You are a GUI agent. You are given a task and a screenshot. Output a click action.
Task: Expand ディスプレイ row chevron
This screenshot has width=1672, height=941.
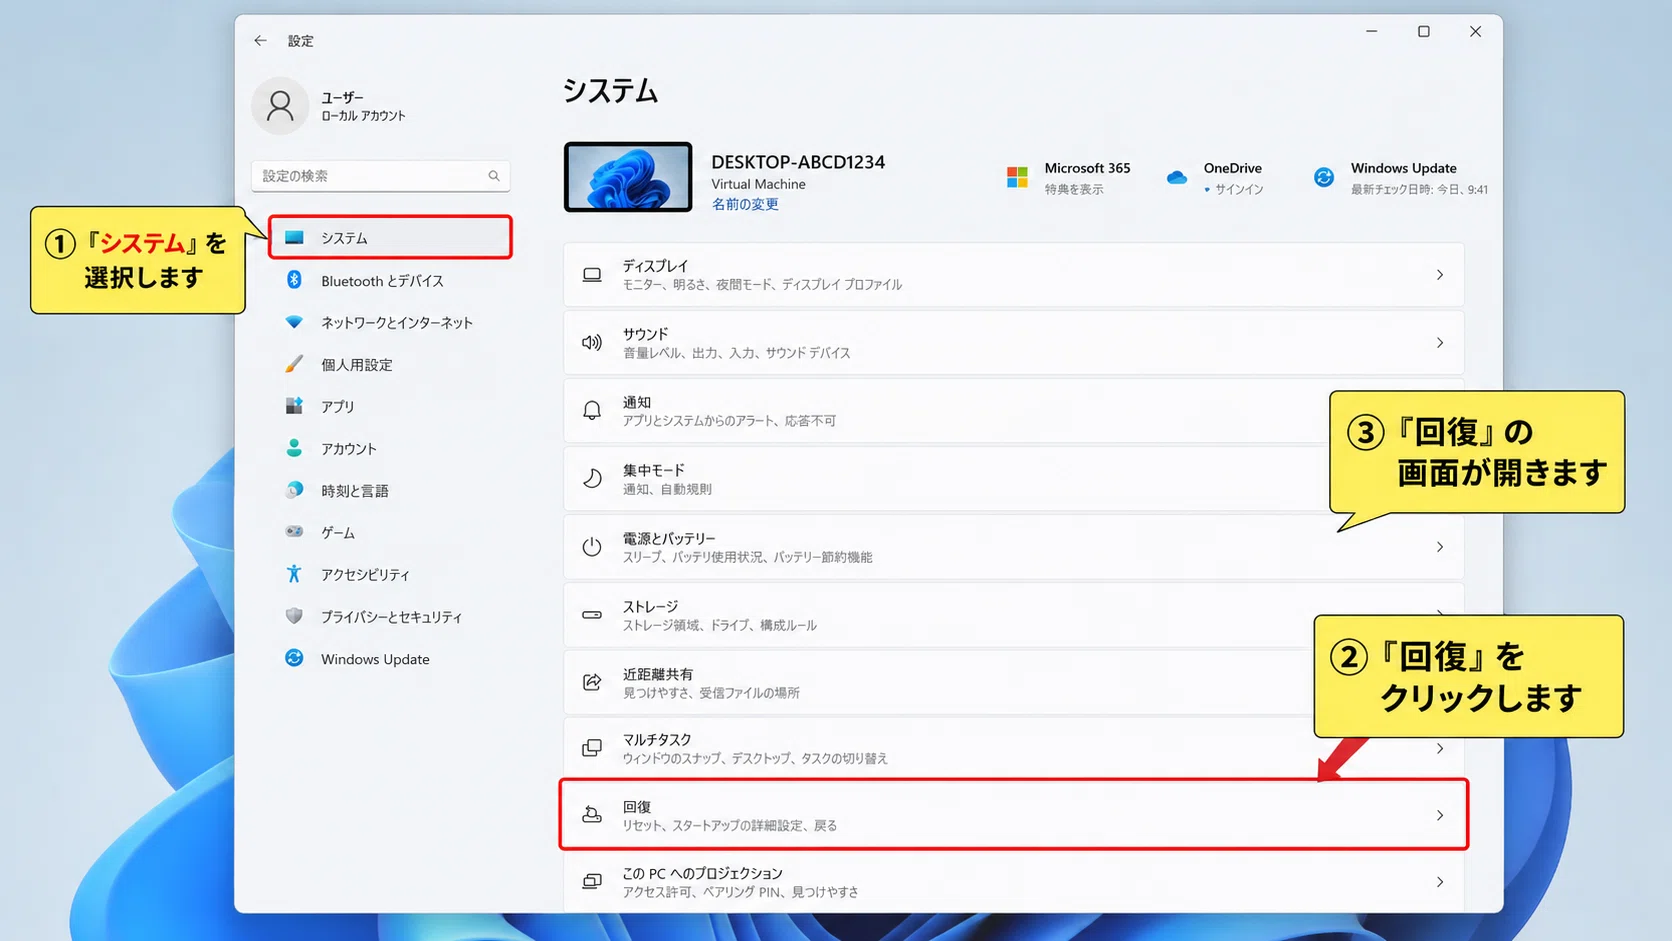coord(1440,275)
